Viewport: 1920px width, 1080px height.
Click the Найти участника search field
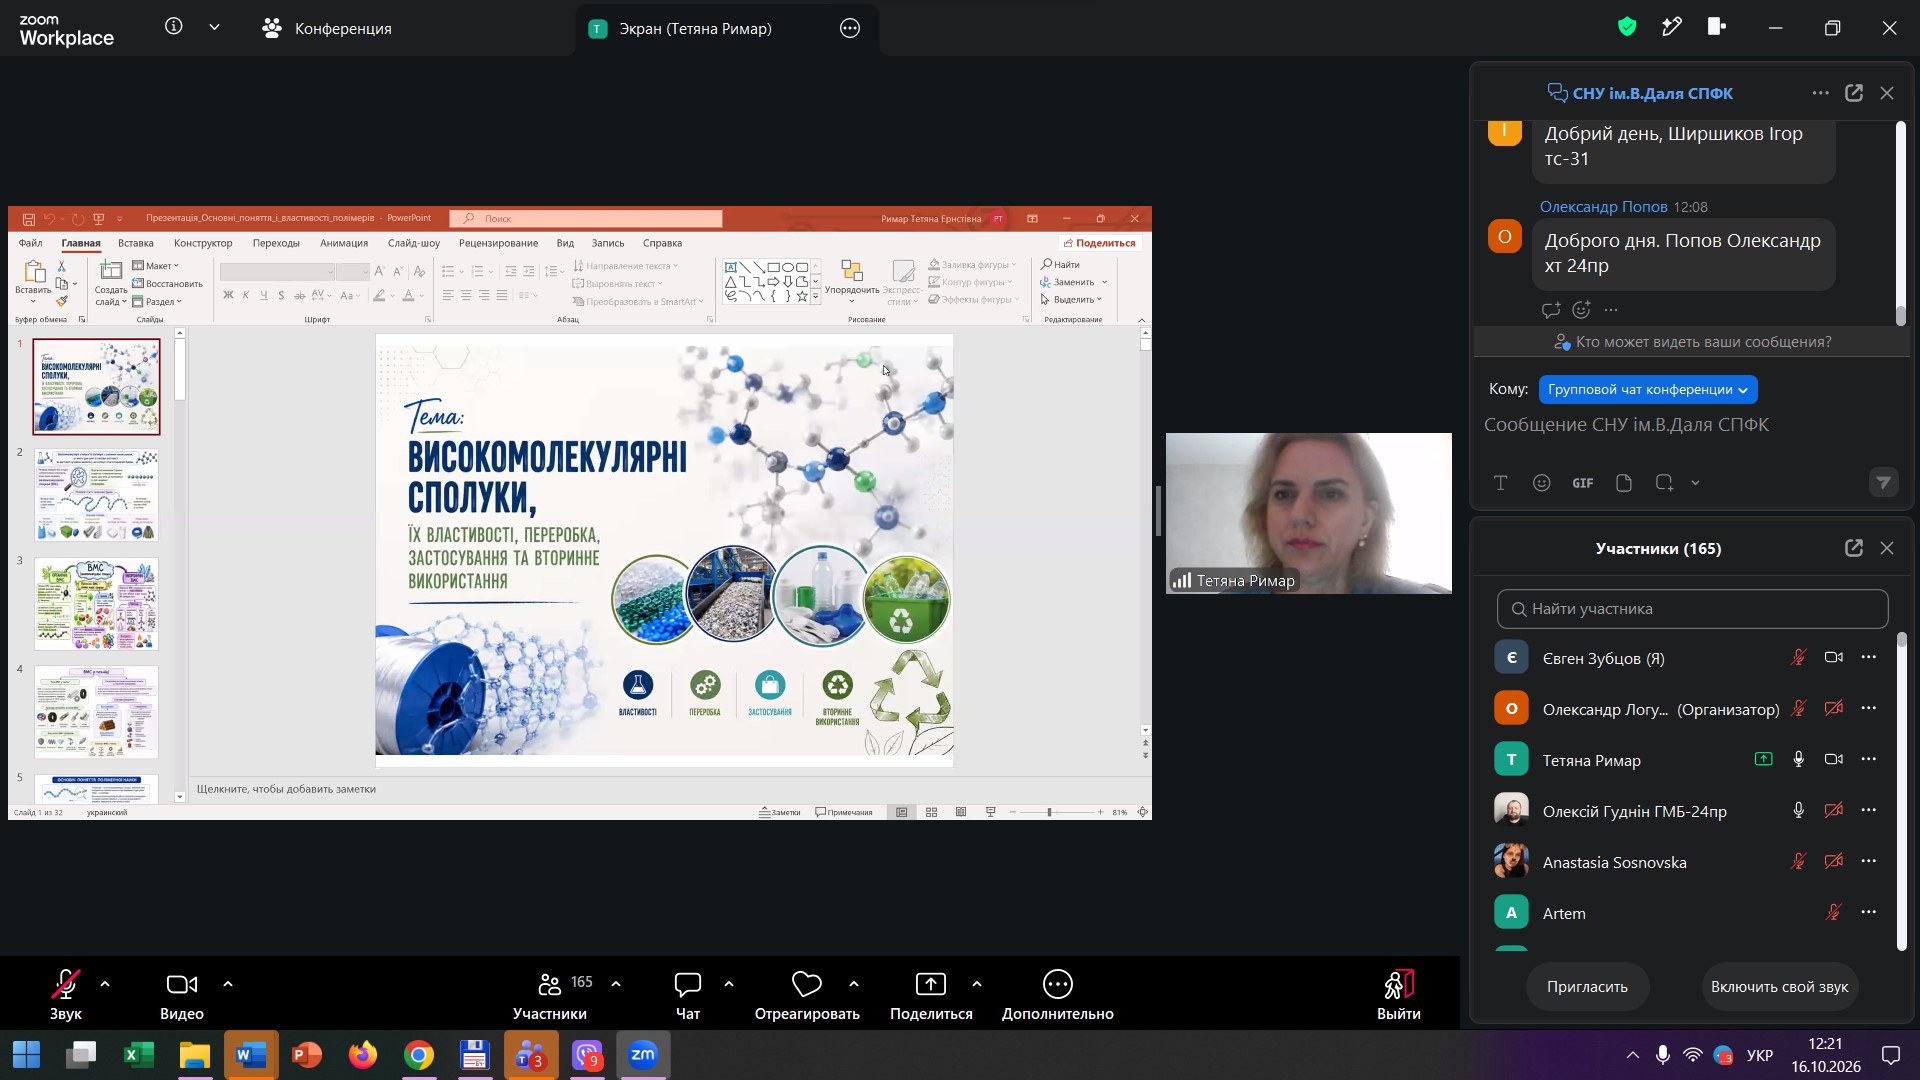point(1692,609)
